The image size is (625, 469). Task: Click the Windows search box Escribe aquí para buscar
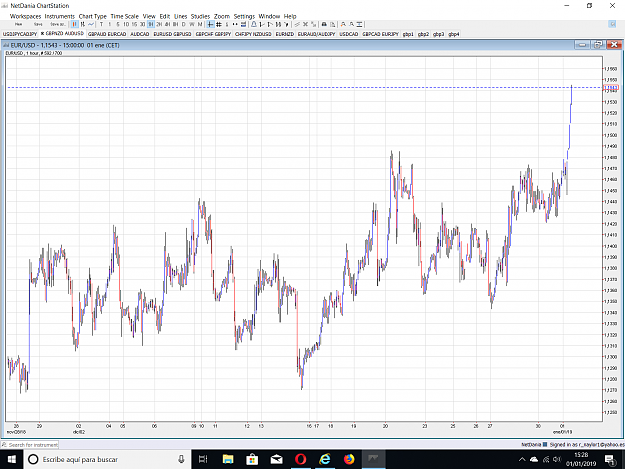tap(108, 459)
